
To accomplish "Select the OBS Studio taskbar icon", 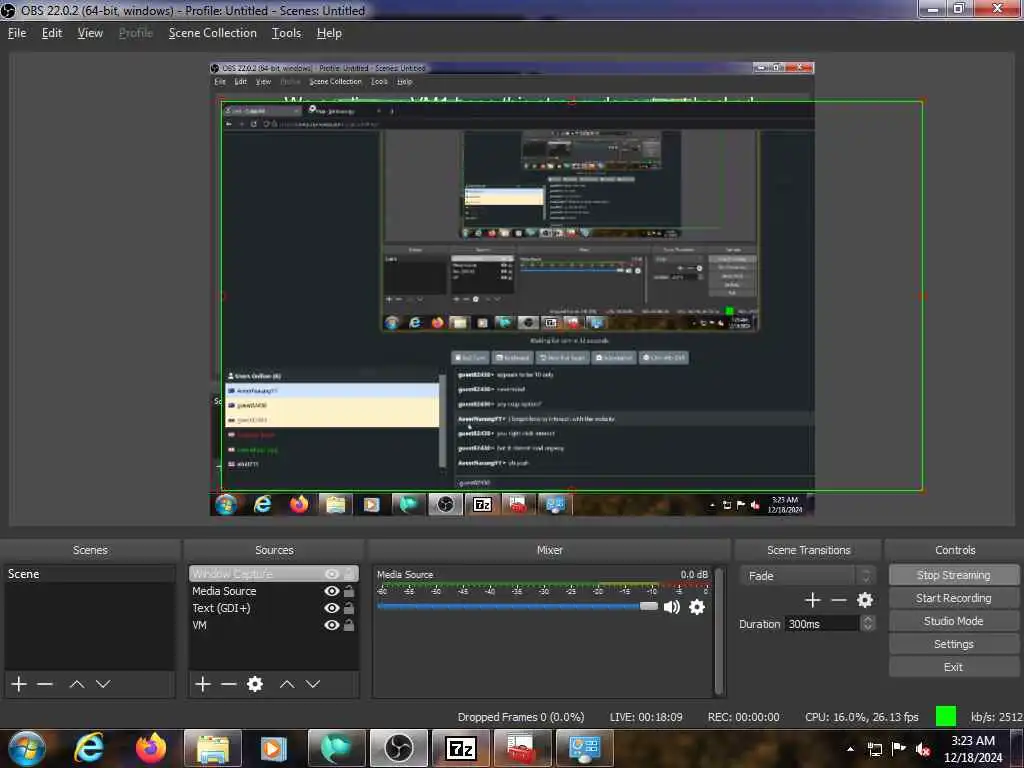I will coord(399,748).
